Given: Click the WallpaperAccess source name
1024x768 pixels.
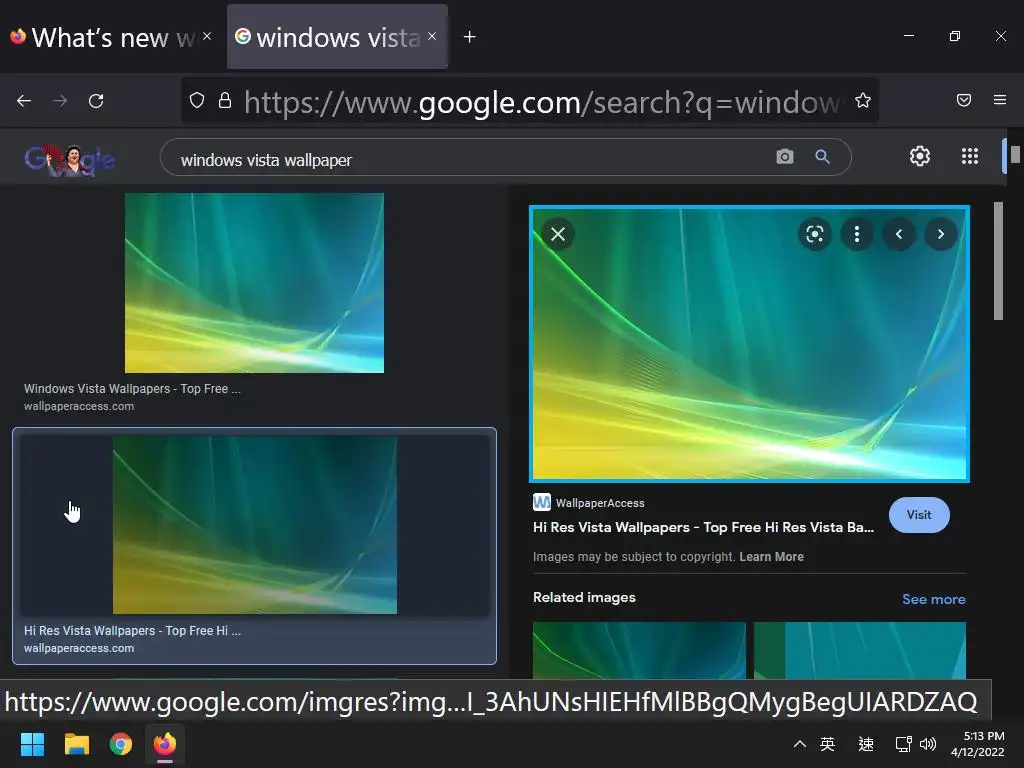Looking at the screenshot, I should tap(600, 503).
